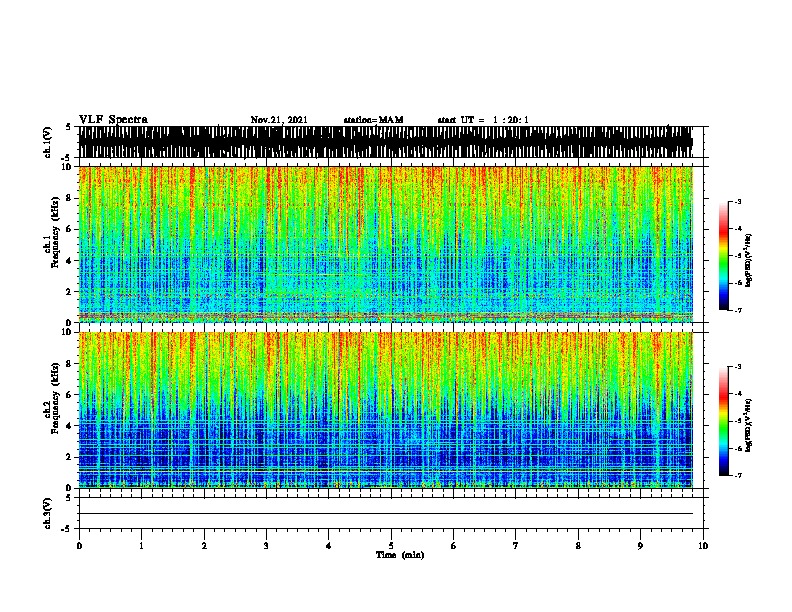Click the ch.3 flat voltage trace
This screenshot has height=612, width=792.
click(386, 514)
